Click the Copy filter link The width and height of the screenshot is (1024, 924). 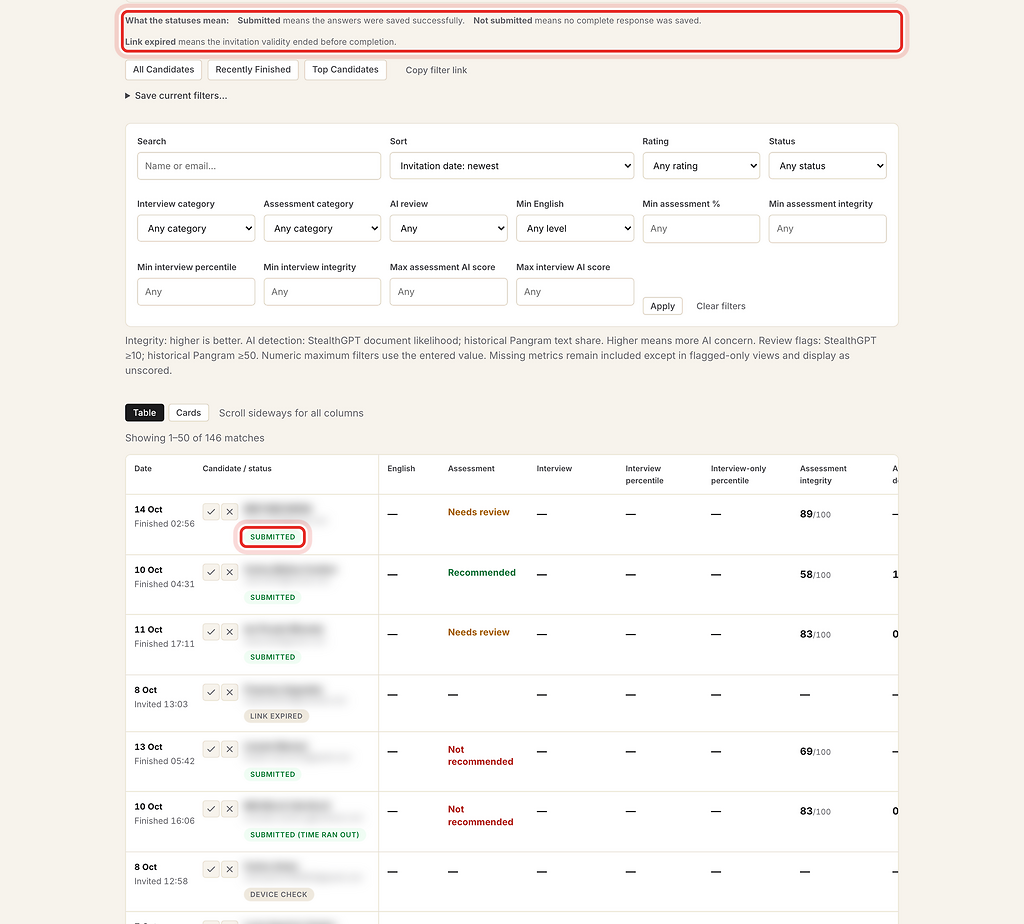click(x=436, y=70)
